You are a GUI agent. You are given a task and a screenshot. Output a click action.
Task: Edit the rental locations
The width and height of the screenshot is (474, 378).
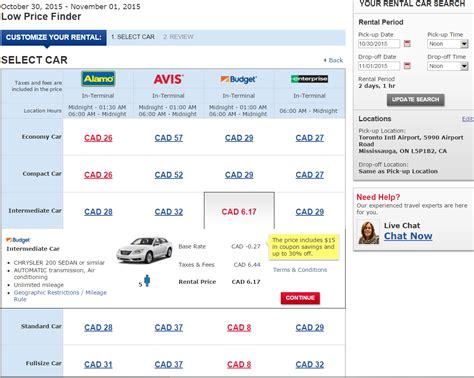(468, 119)
